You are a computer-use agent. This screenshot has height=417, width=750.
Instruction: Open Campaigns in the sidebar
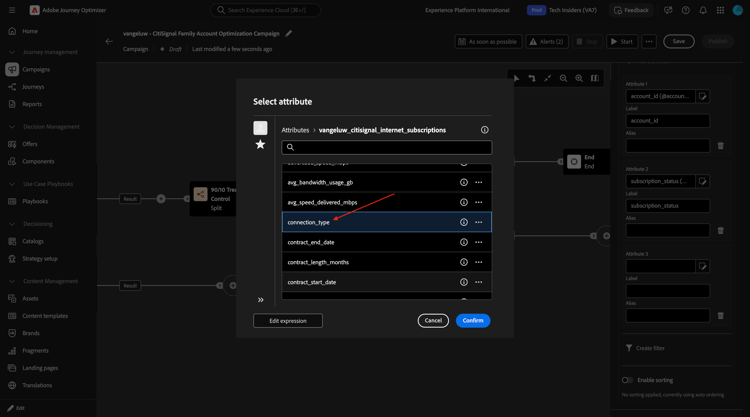[x=36, y=69]
